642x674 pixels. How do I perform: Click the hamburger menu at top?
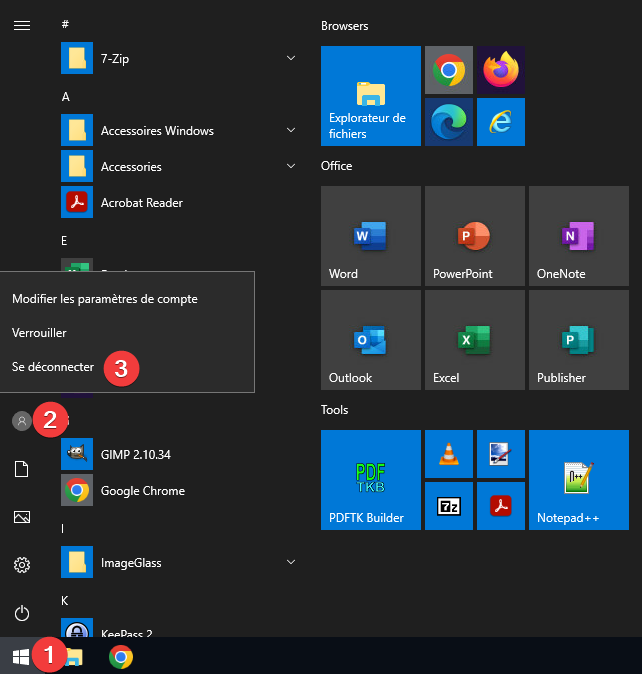(x=21, y=25)
